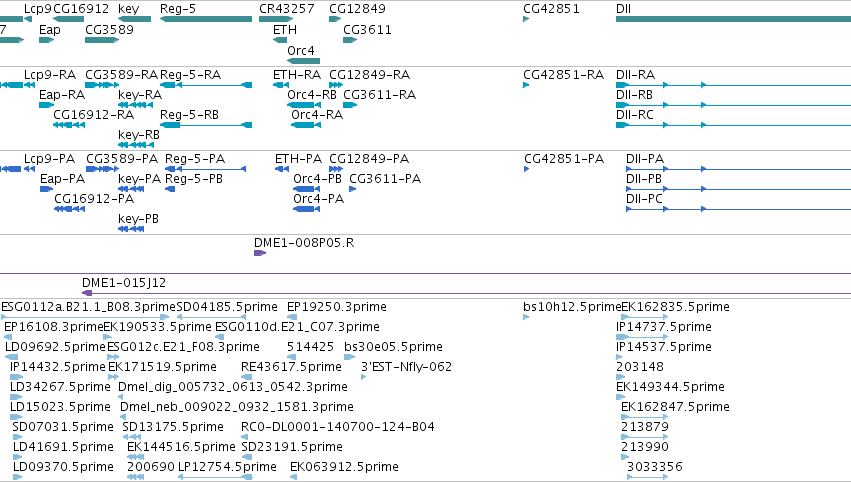The image size is (851, 482).
Task: Select transcript Orc4-RB
Action: pyautogui.click(x=303, y=105)
